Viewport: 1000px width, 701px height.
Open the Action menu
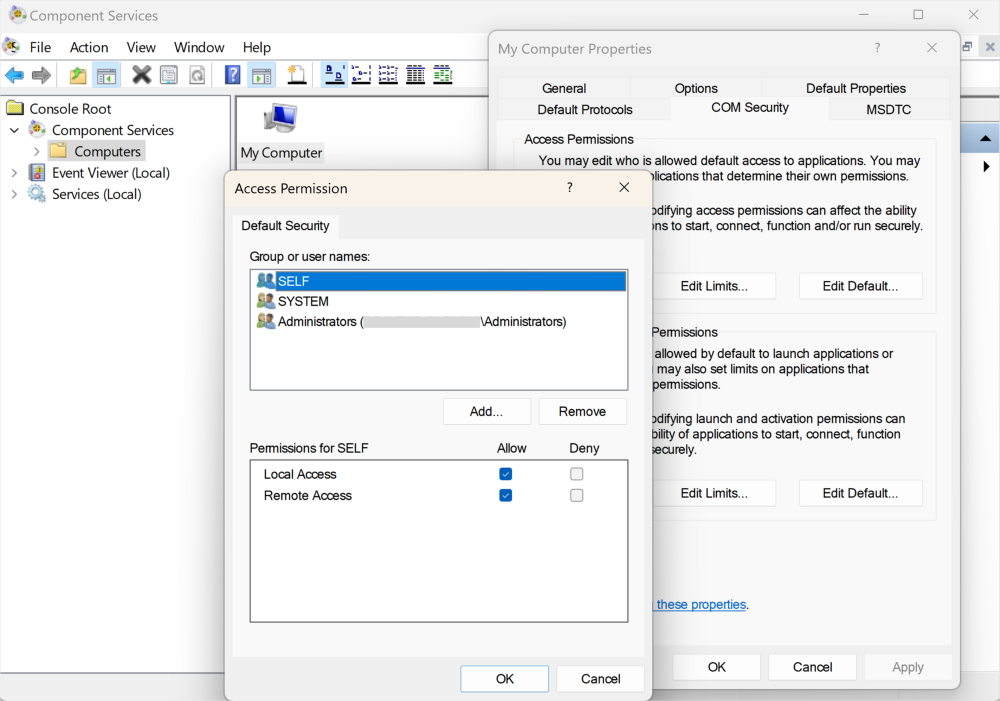pyautogui.click(x=88, y=47)
